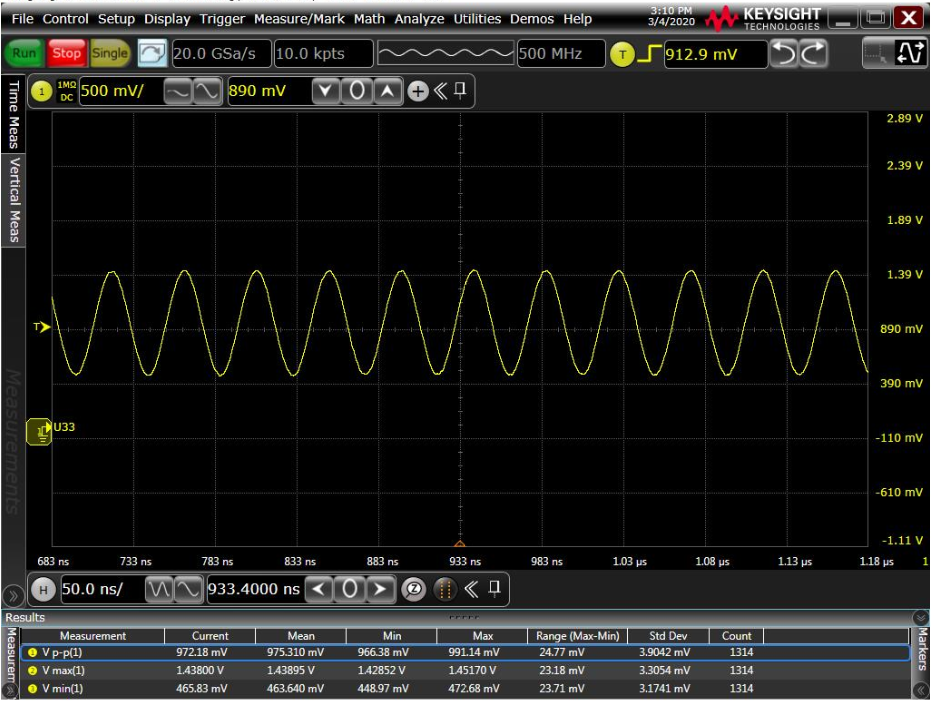Click the Help menu
Image resolution: width=934 pixels, height=702 pixels.
coord(577,19)
